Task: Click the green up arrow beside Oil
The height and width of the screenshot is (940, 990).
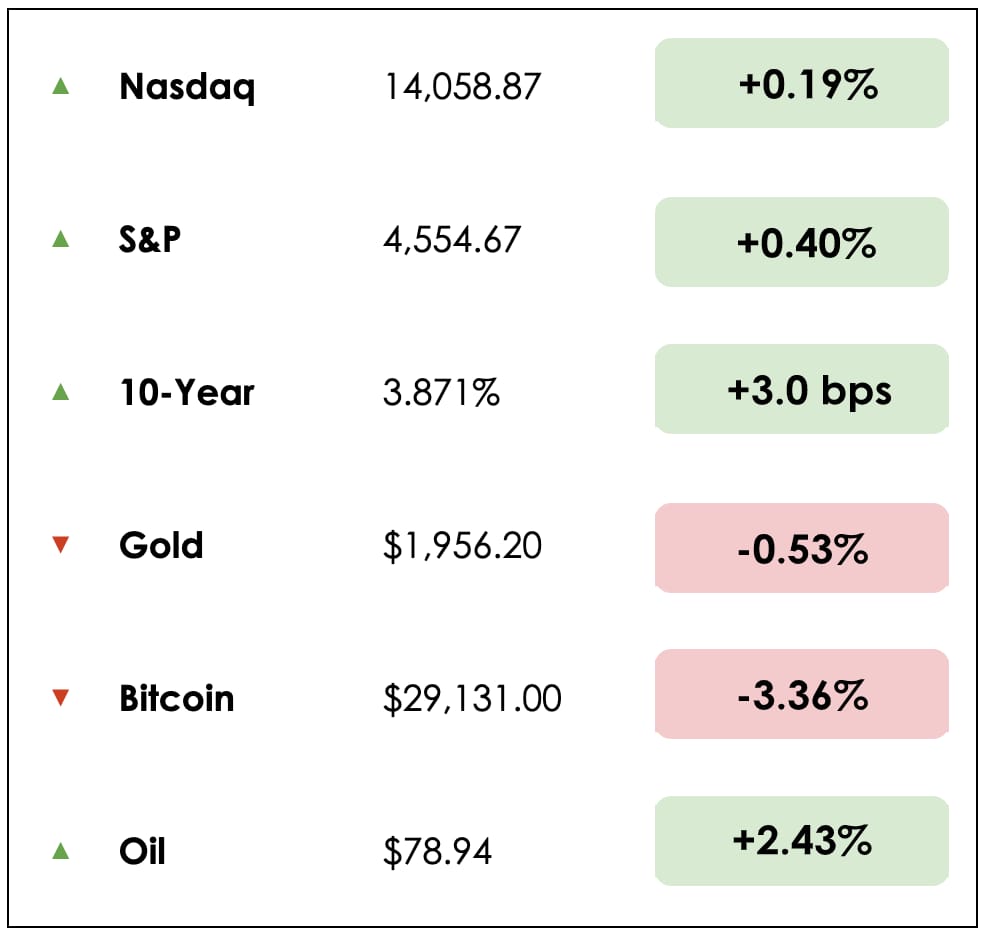Action: [60, 851]
